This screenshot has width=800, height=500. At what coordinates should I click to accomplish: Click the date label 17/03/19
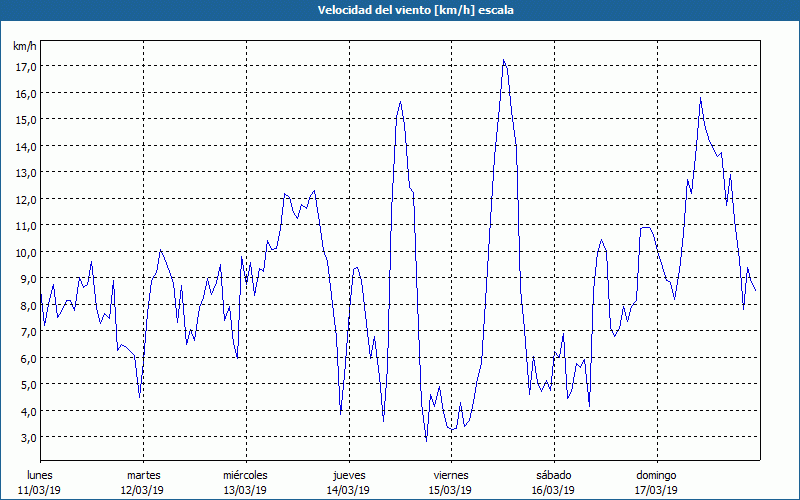(657, 490)
